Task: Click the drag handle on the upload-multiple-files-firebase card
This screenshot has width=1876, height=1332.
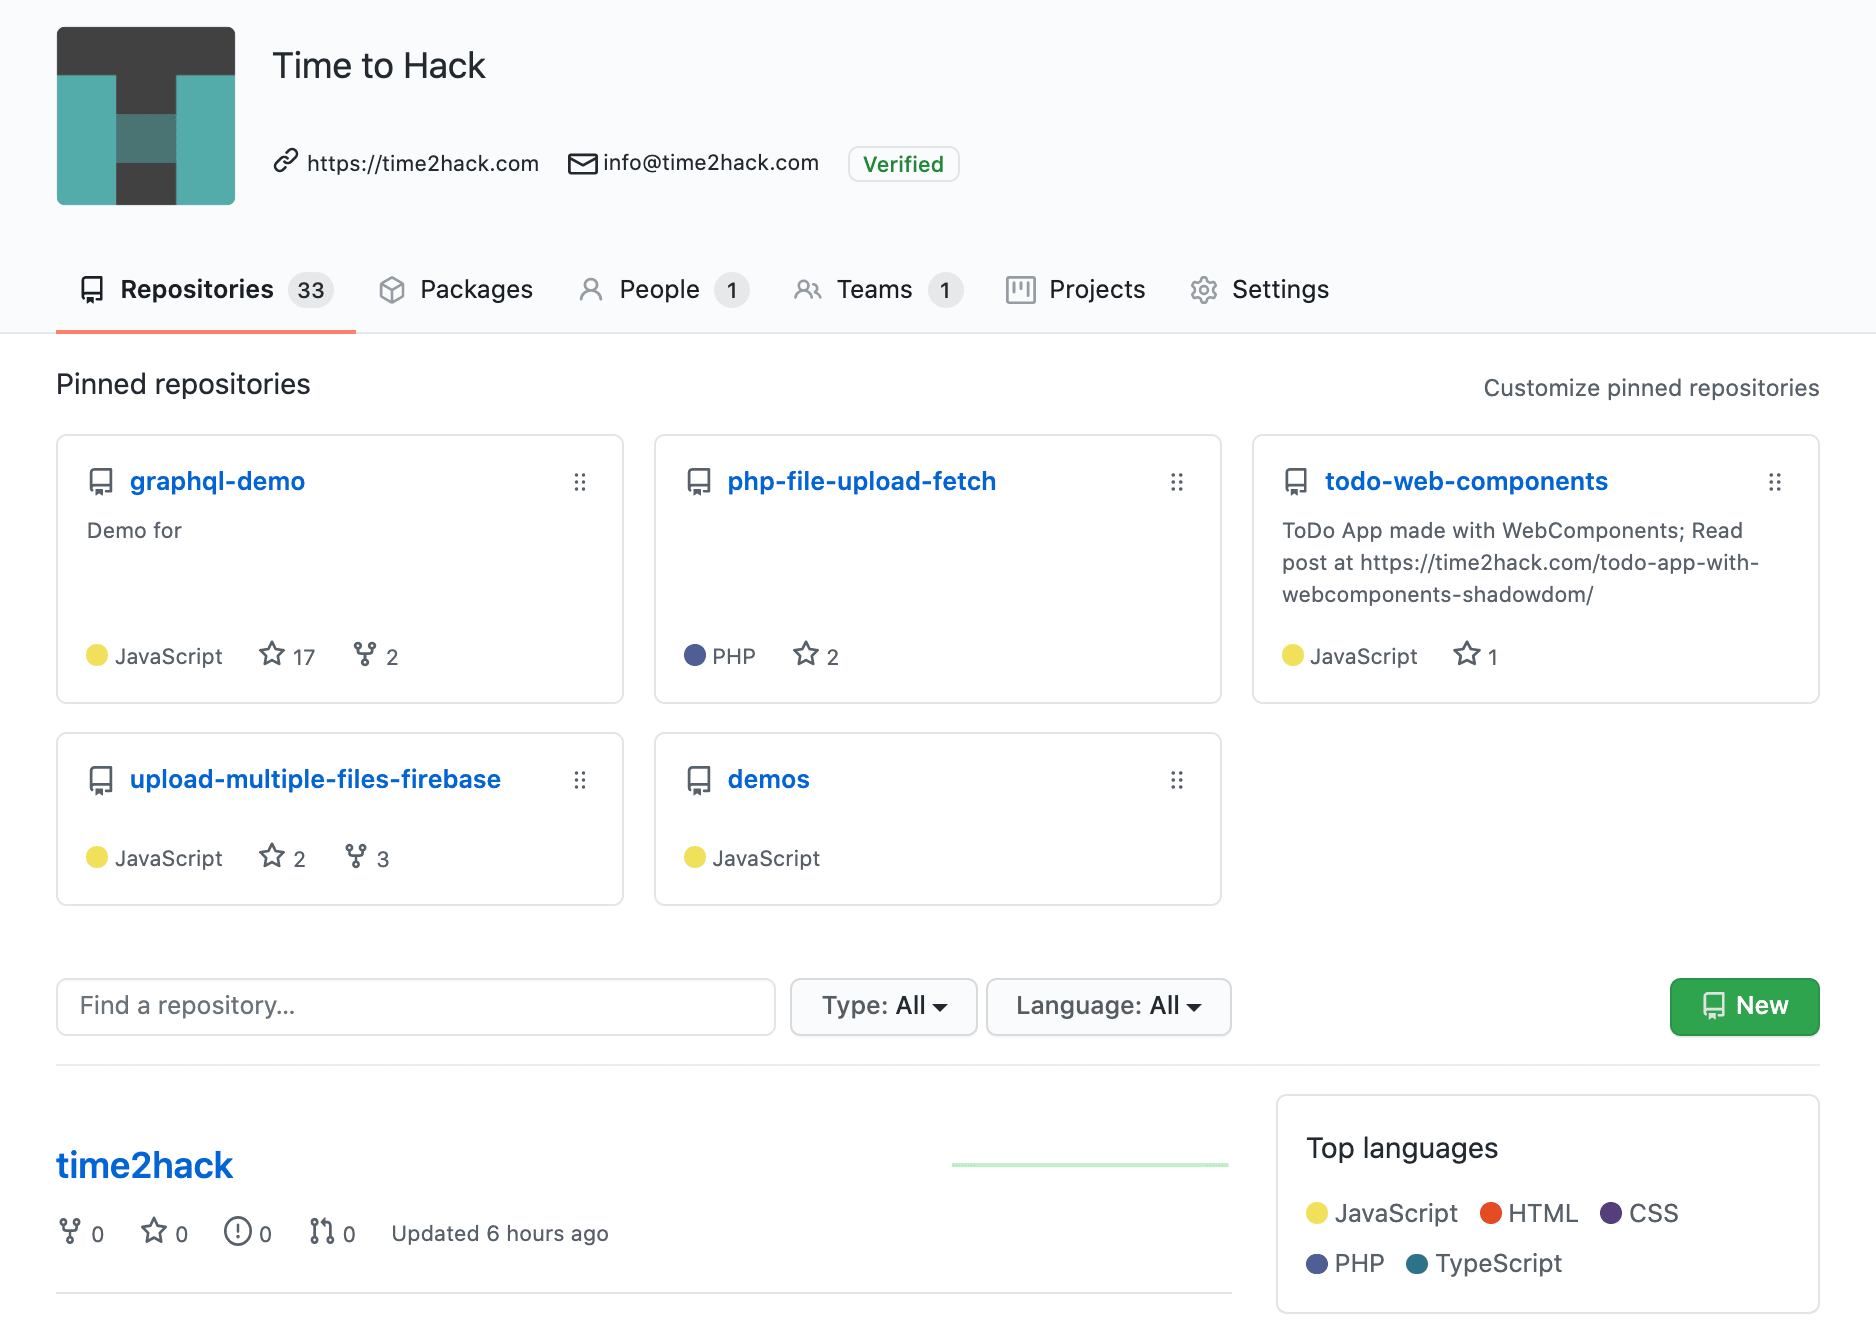Action: pyautogui.click(x=580, y=780)
